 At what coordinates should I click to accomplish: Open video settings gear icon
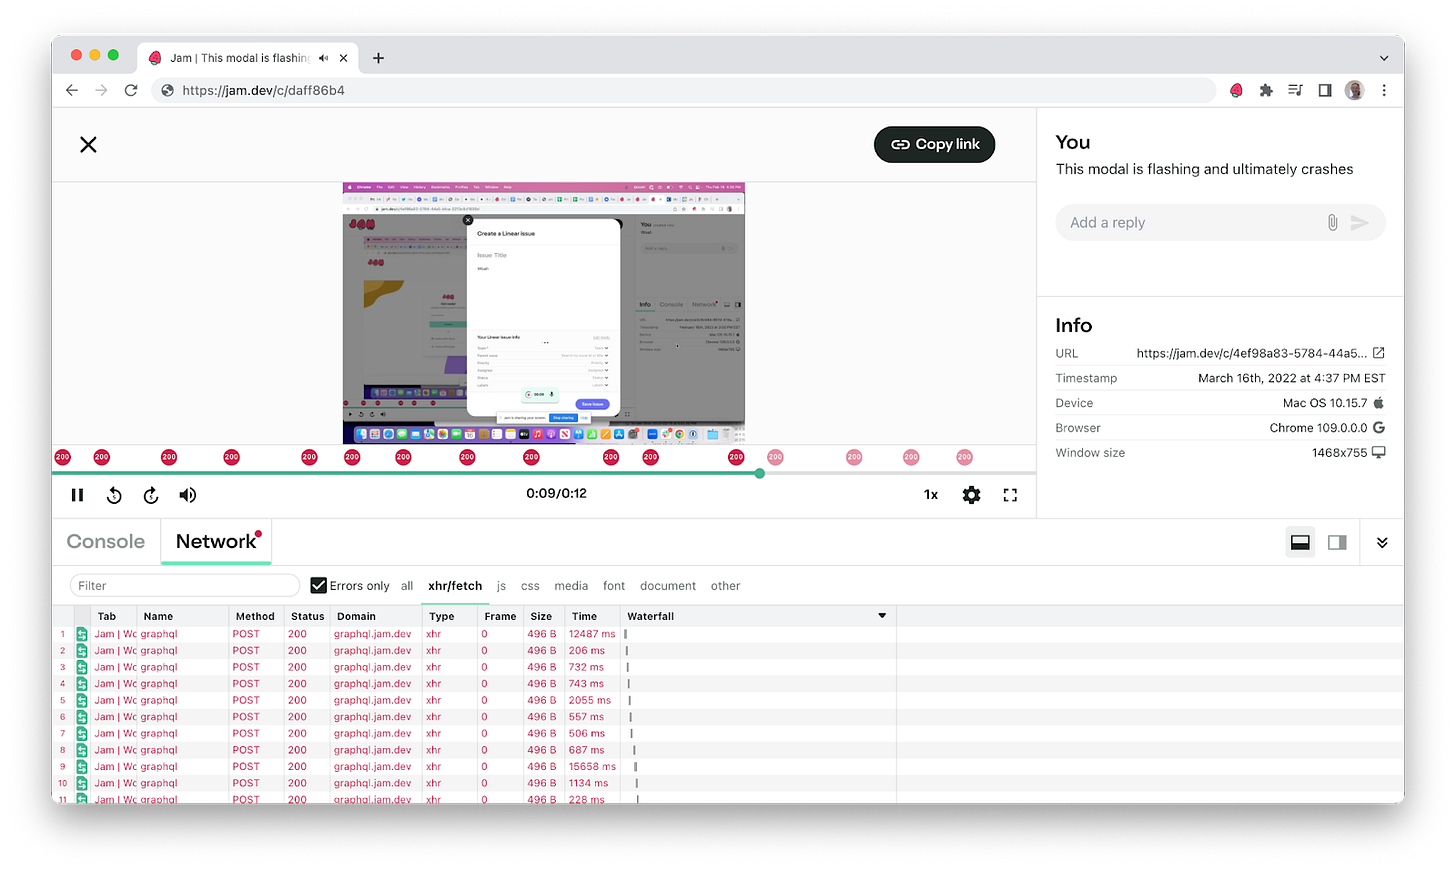point(971,495)
